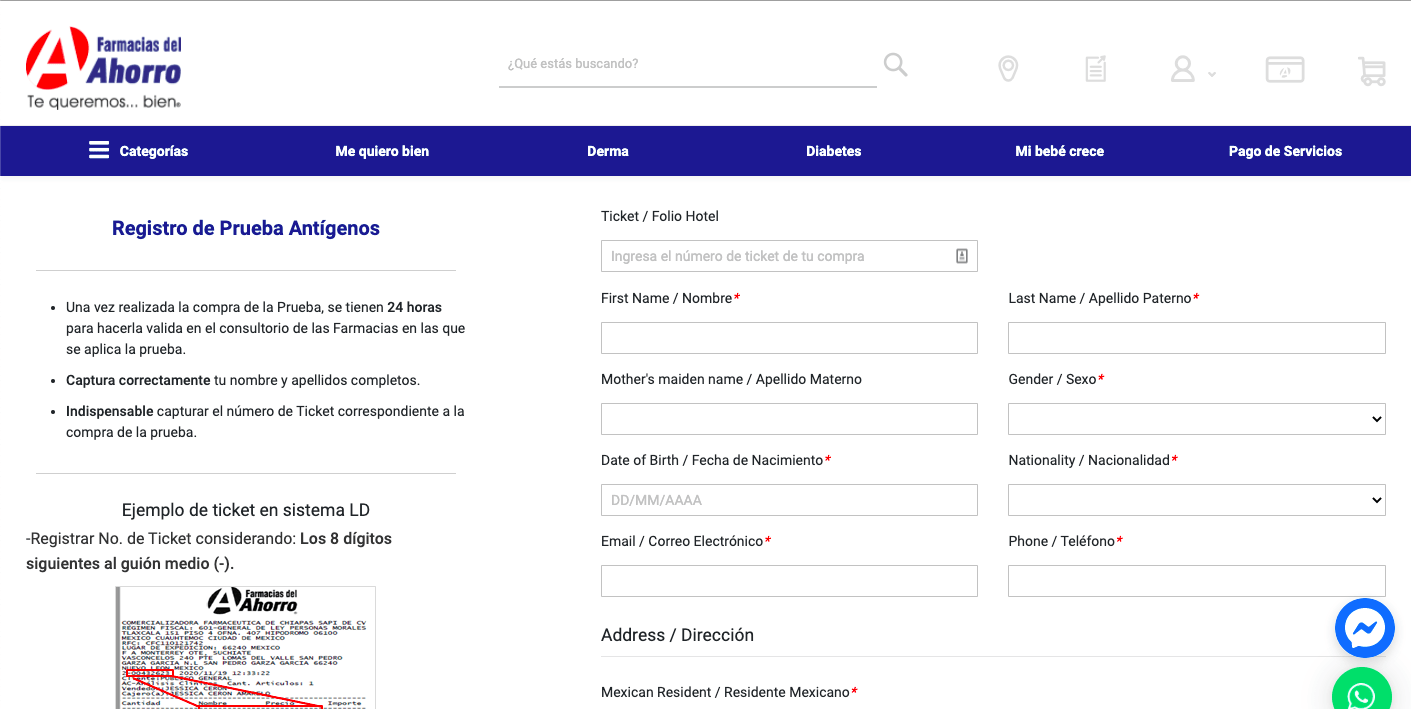The width and height of the screenshot is (1411, 709).
Task: Focus the Last Name / Apellido Paterno field
Action: tap(1197, 338)
